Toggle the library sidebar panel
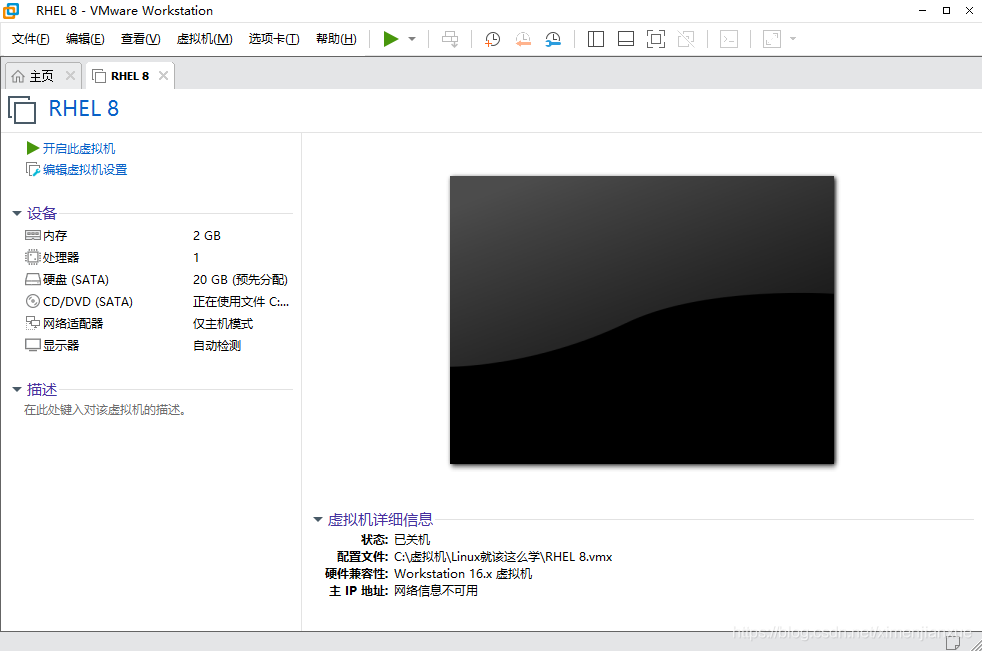Screen dimensions: 982x651 595,39
